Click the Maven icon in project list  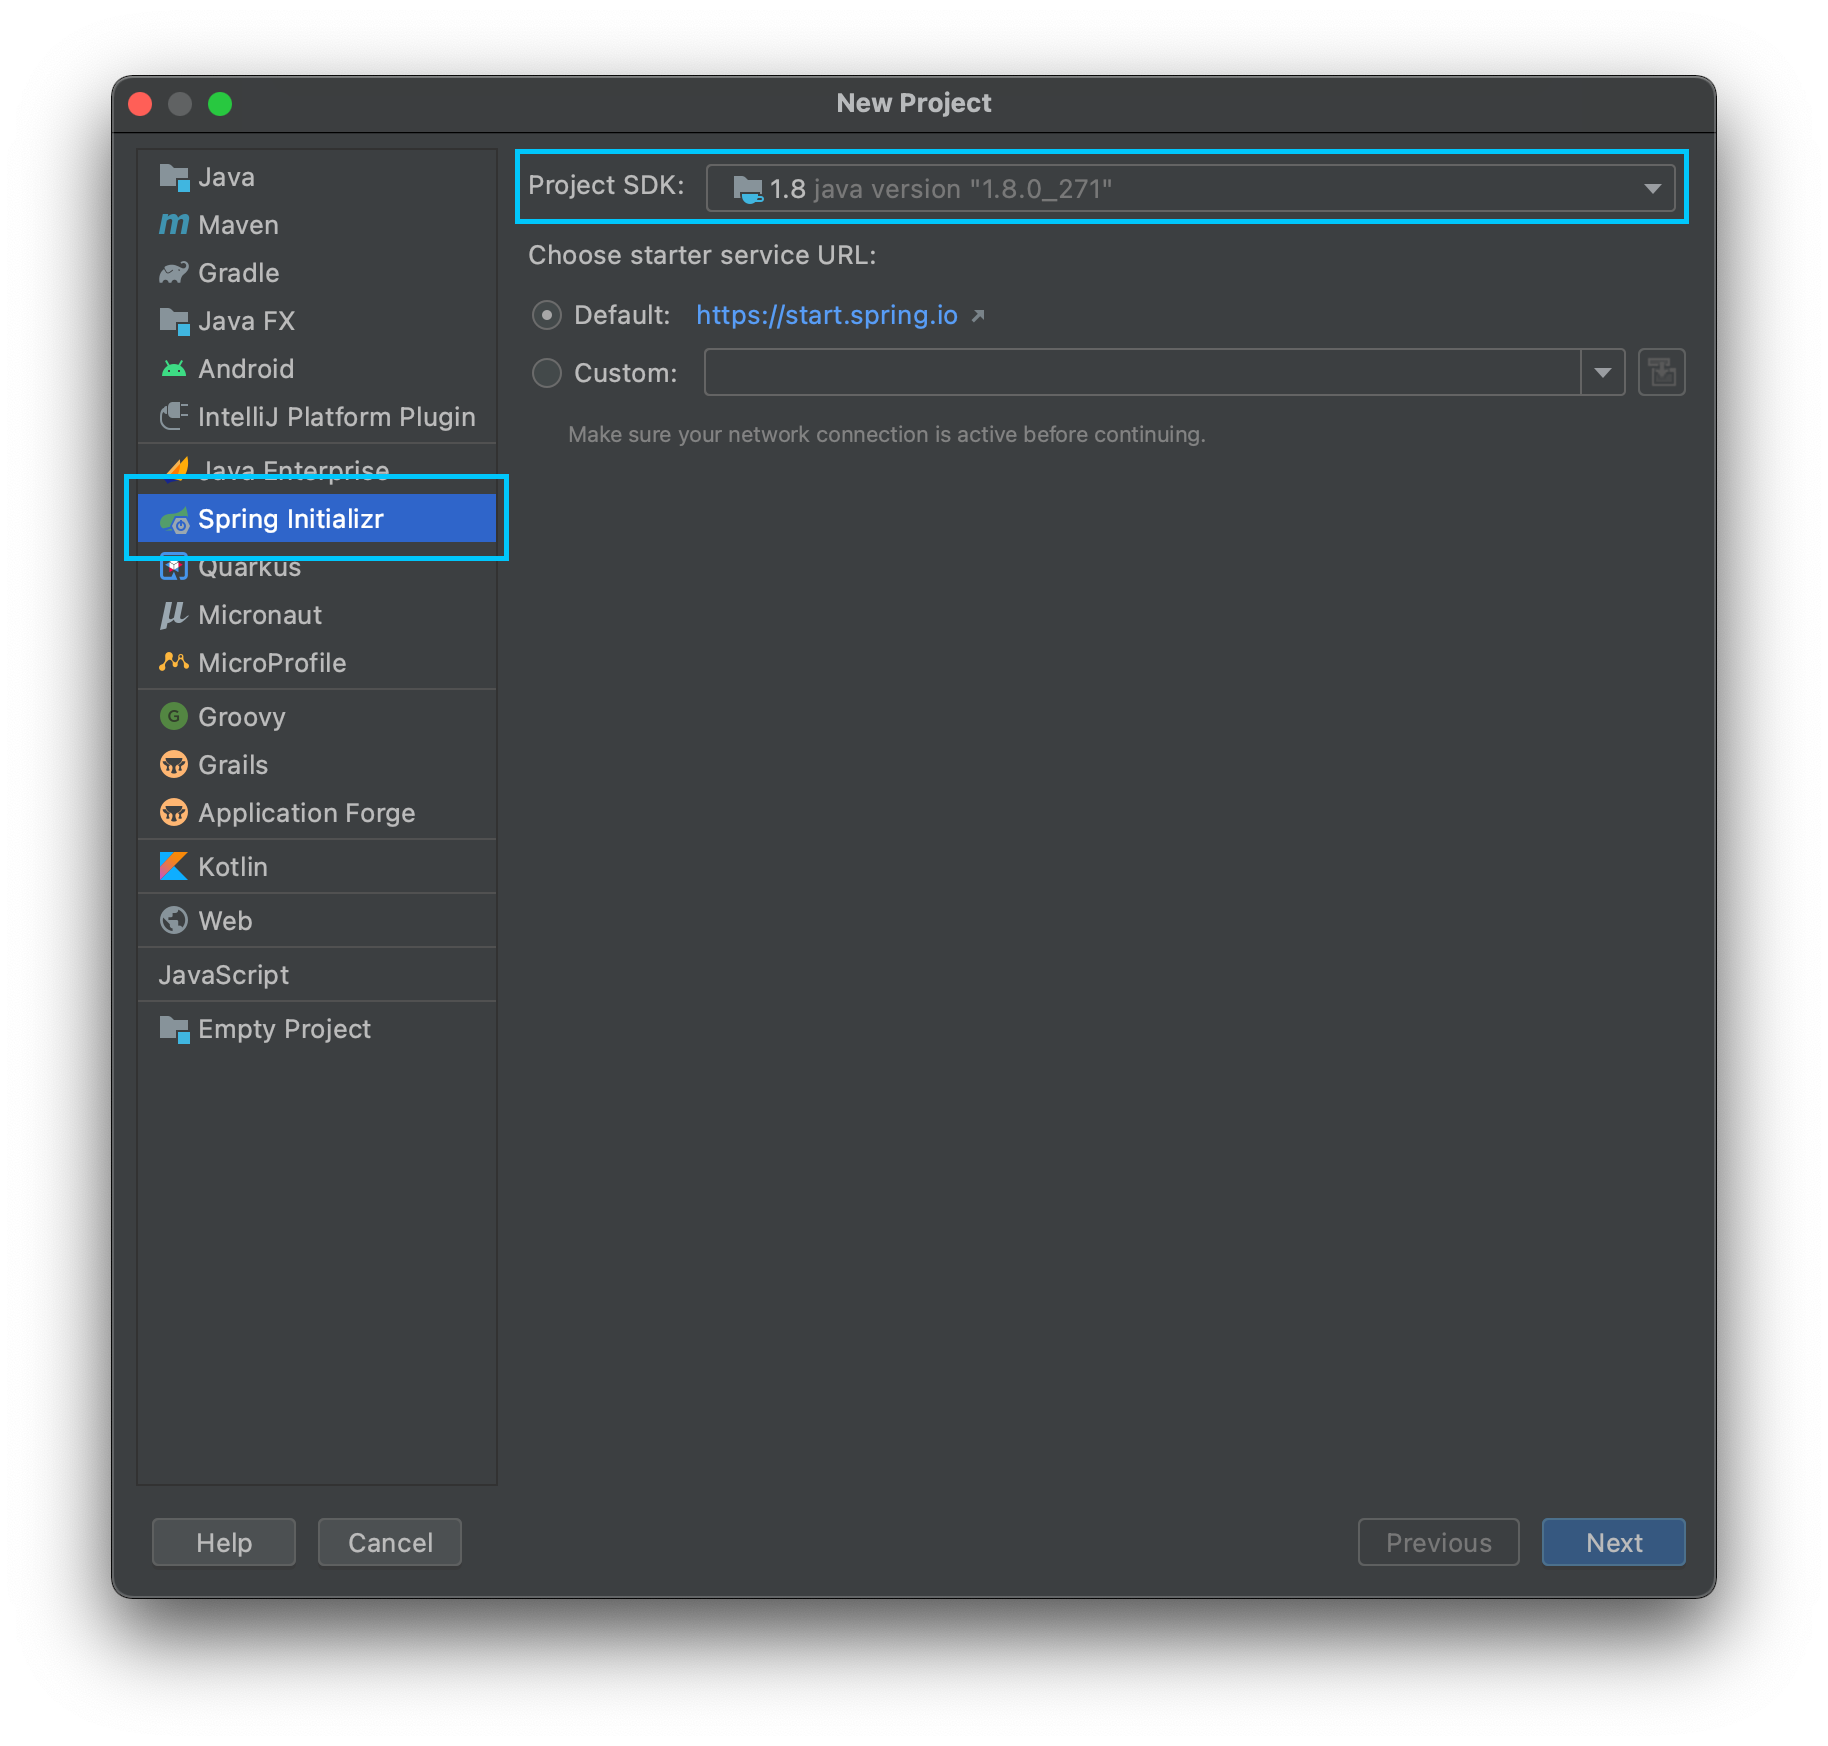coord(173,225)
